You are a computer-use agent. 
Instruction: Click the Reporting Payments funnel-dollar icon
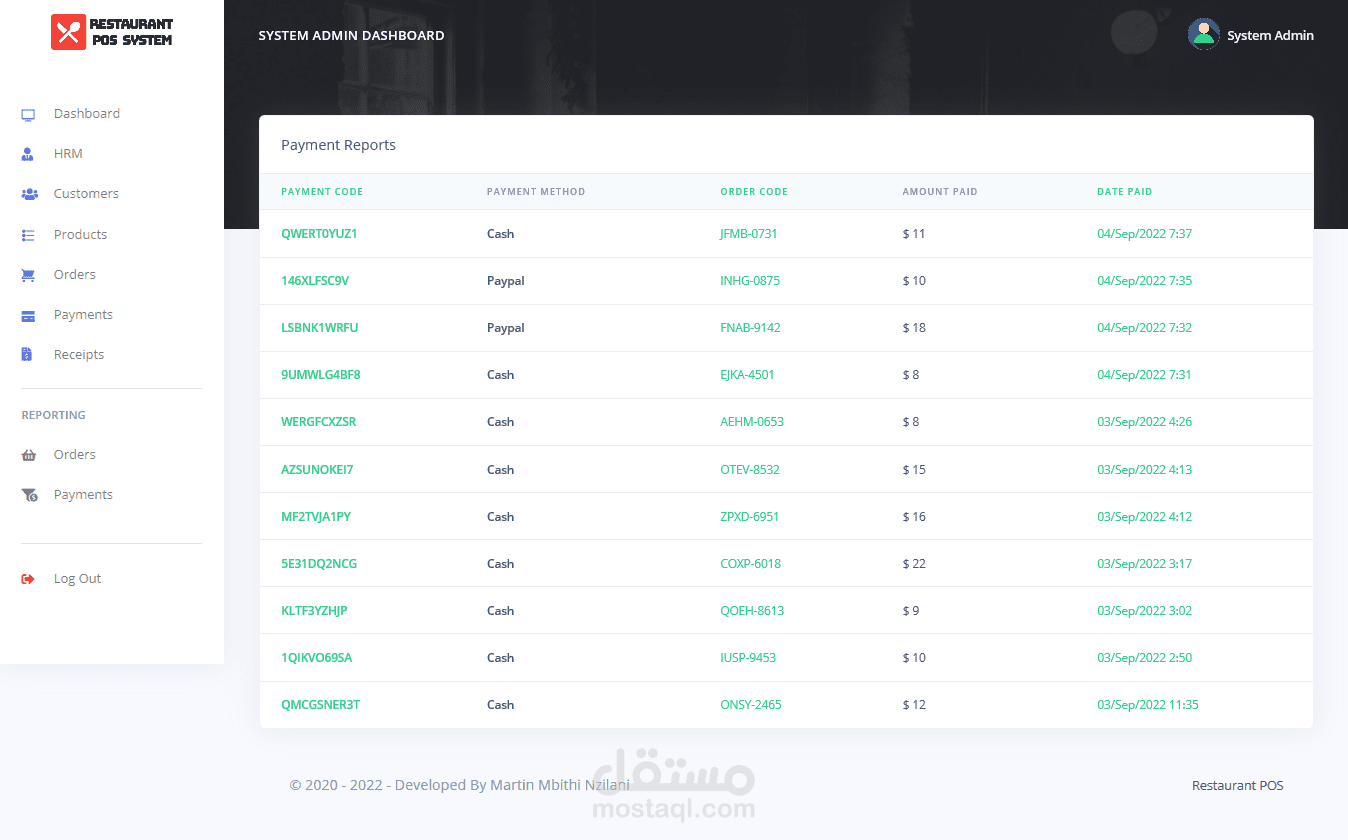coord(29,495)
